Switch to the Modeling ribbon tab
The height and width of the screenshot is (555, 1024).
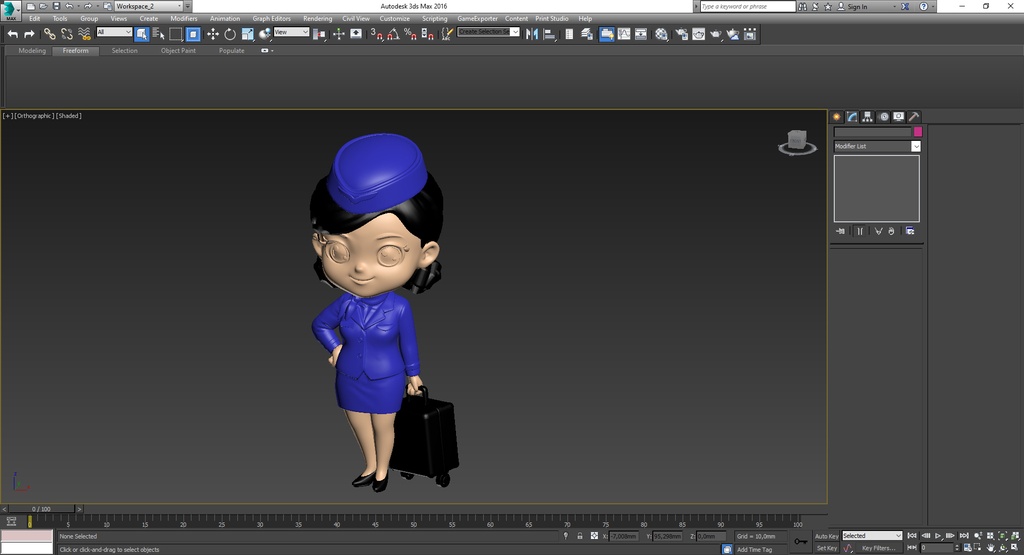pyautogui.click(x=32, y=50)
